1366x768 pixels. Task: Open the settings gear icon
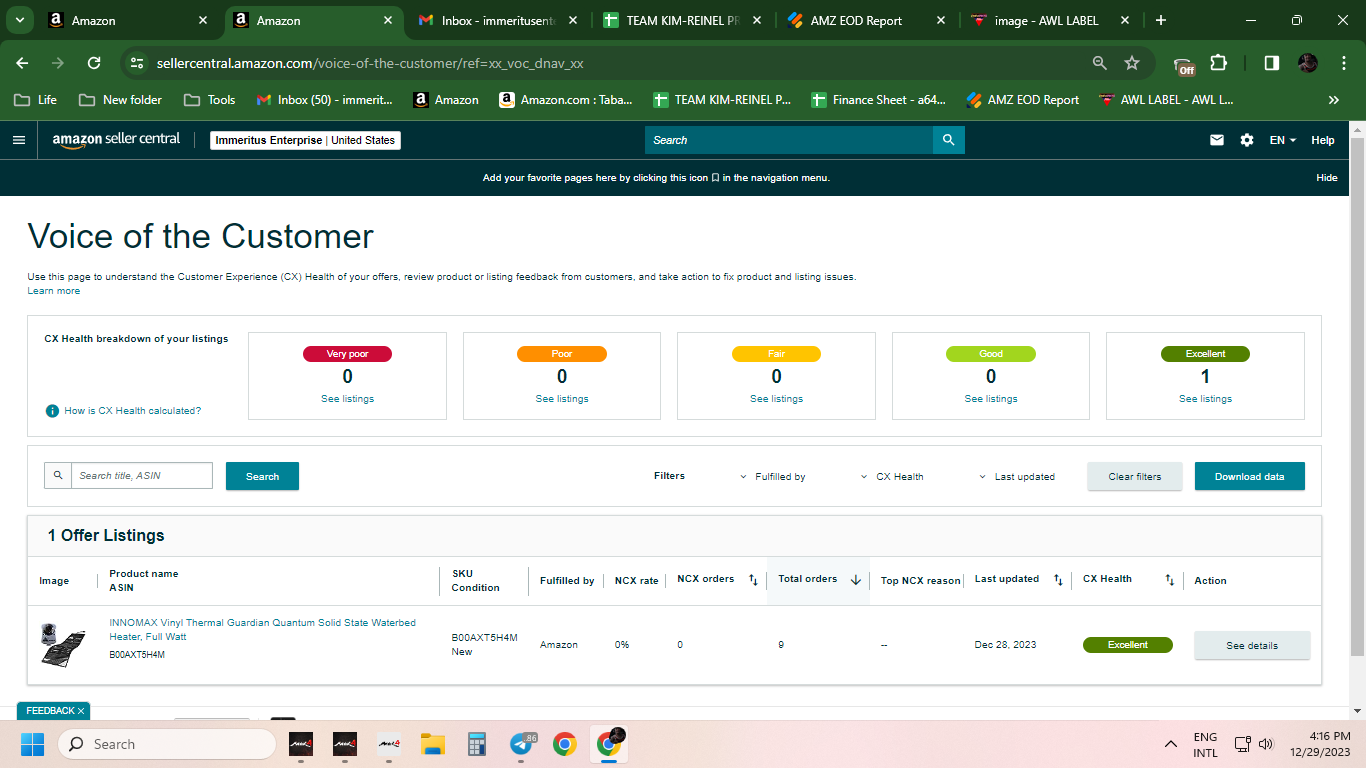pyautogui.click(x=1247, y=140)
